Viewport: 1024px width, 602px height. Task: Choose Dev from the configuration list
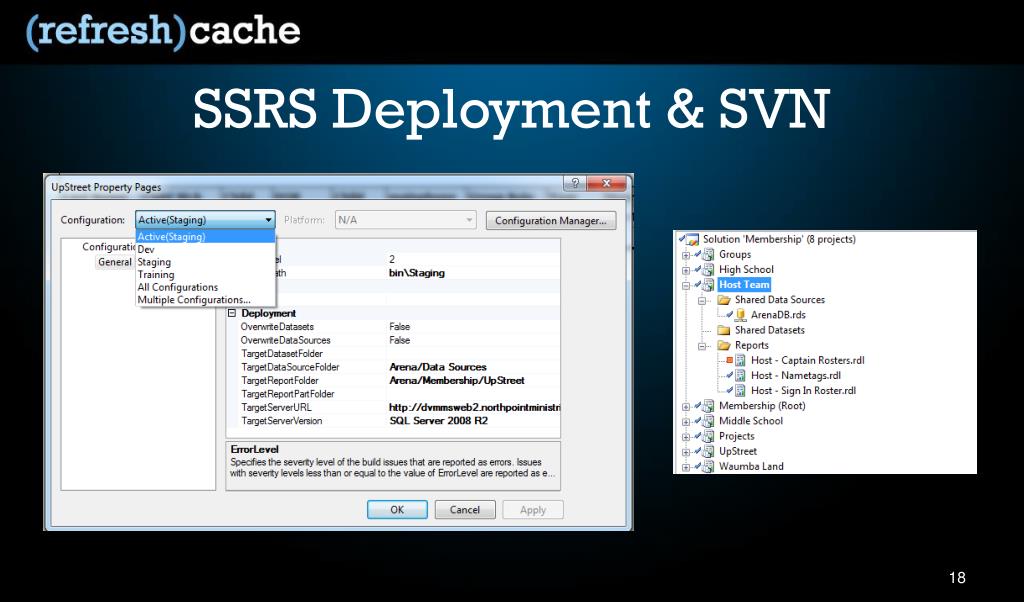205,249
